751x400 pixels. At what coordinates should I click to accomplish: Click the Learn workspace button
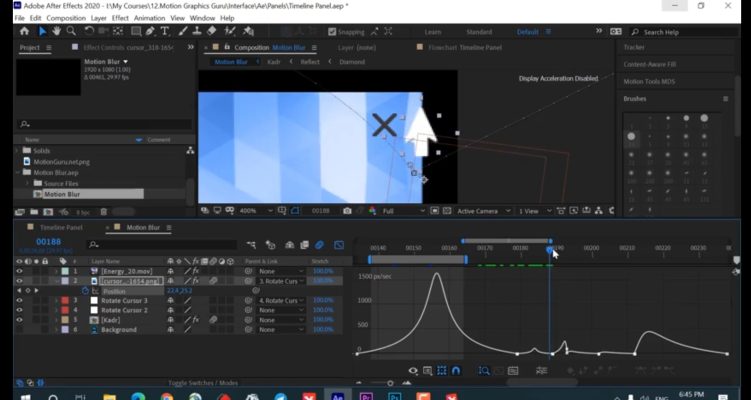432,32
